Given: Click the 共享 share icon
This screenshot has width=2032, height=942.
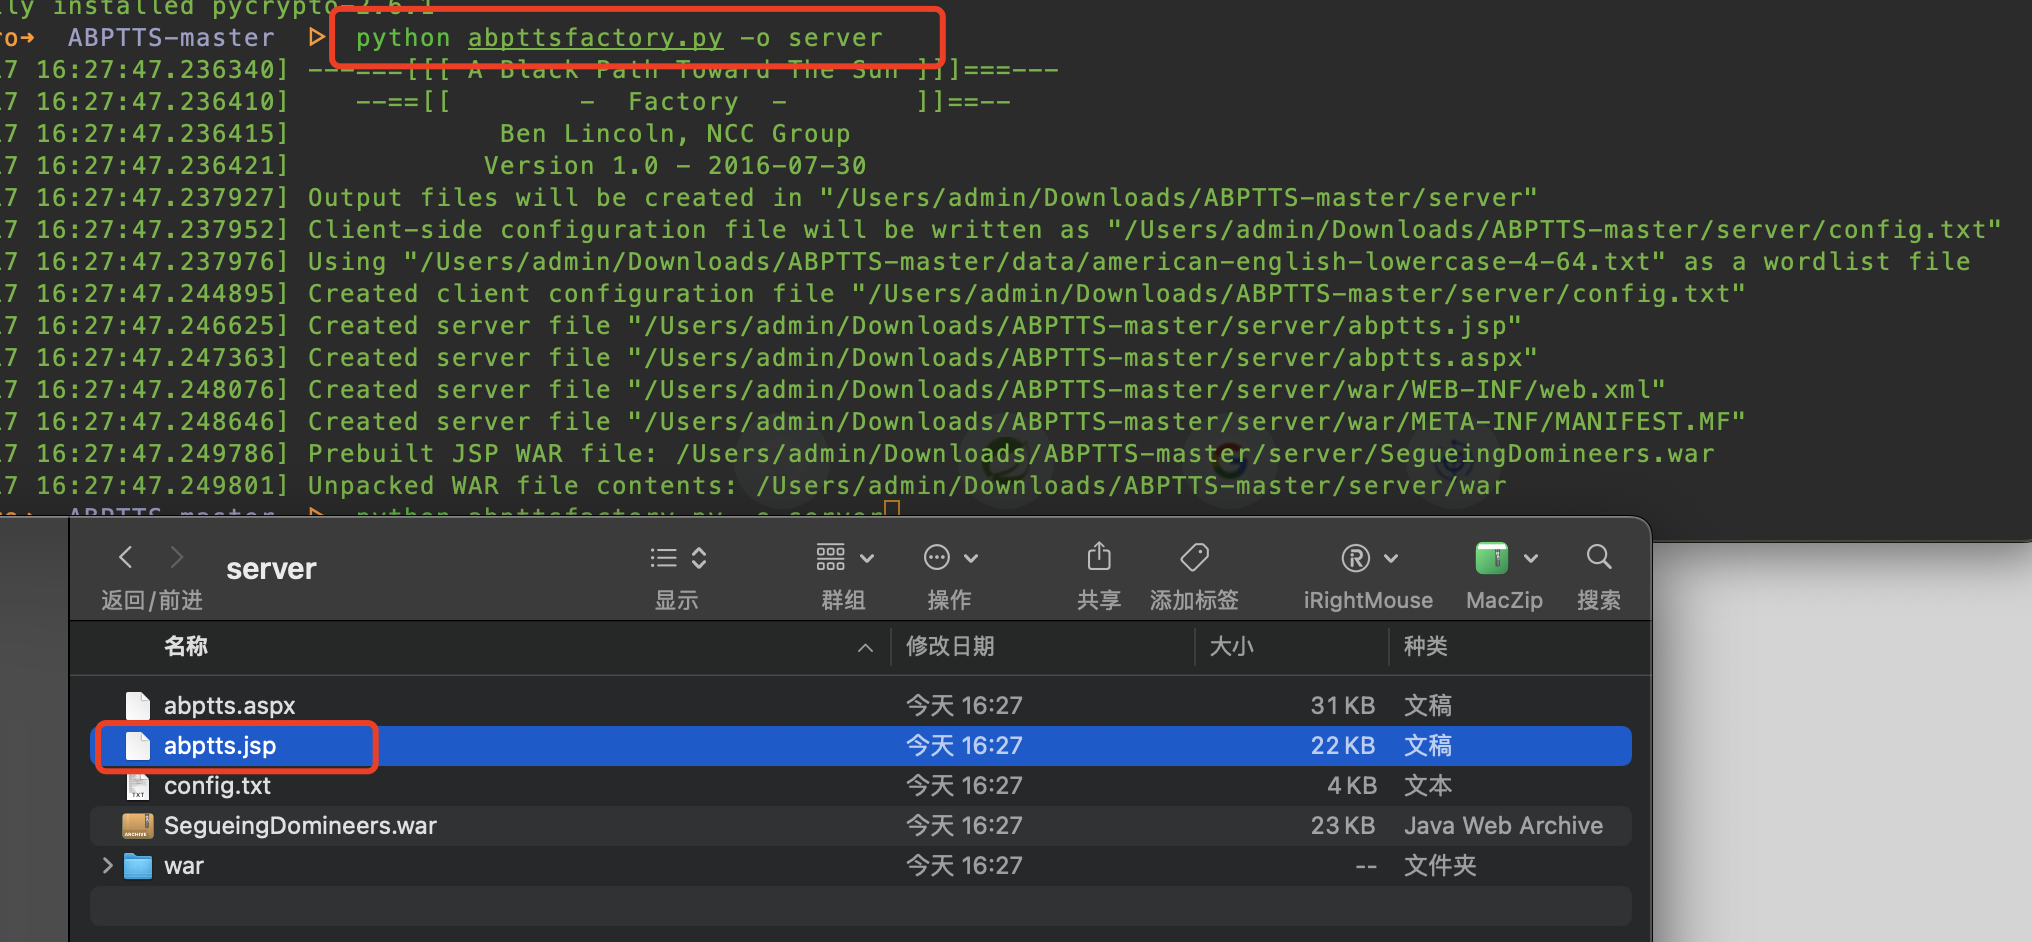Looking at the screenshot, I should click(1099, 556).
